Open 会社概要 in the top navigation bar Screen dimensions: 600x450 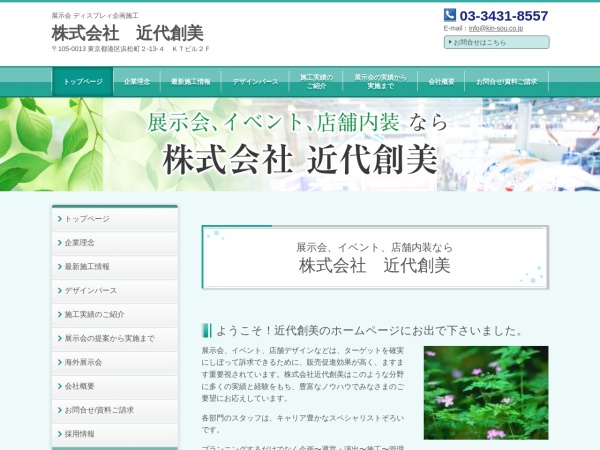441,81
